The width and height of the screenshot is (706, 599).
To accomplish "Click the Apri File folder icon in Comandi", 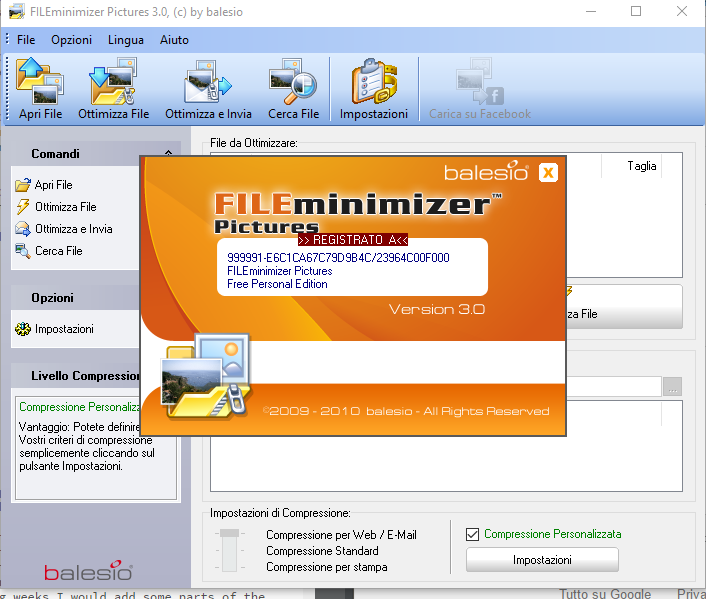I will coord(23,185).
